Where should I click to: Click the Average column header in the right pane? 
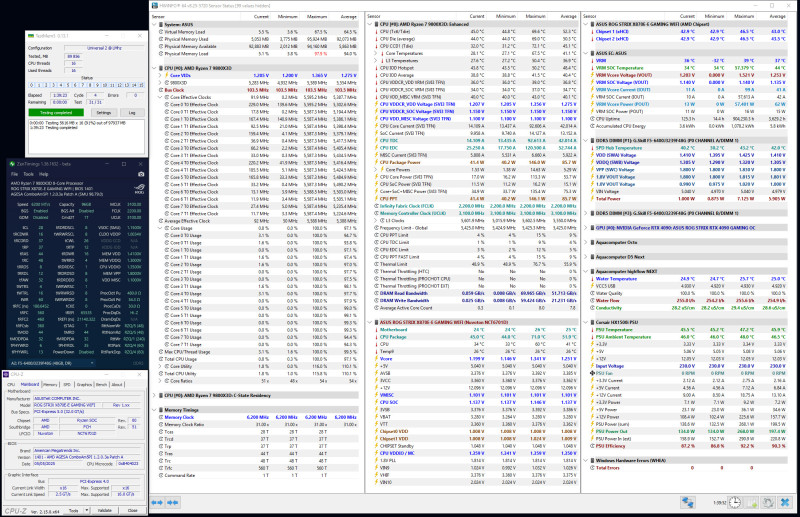[778, 16]
